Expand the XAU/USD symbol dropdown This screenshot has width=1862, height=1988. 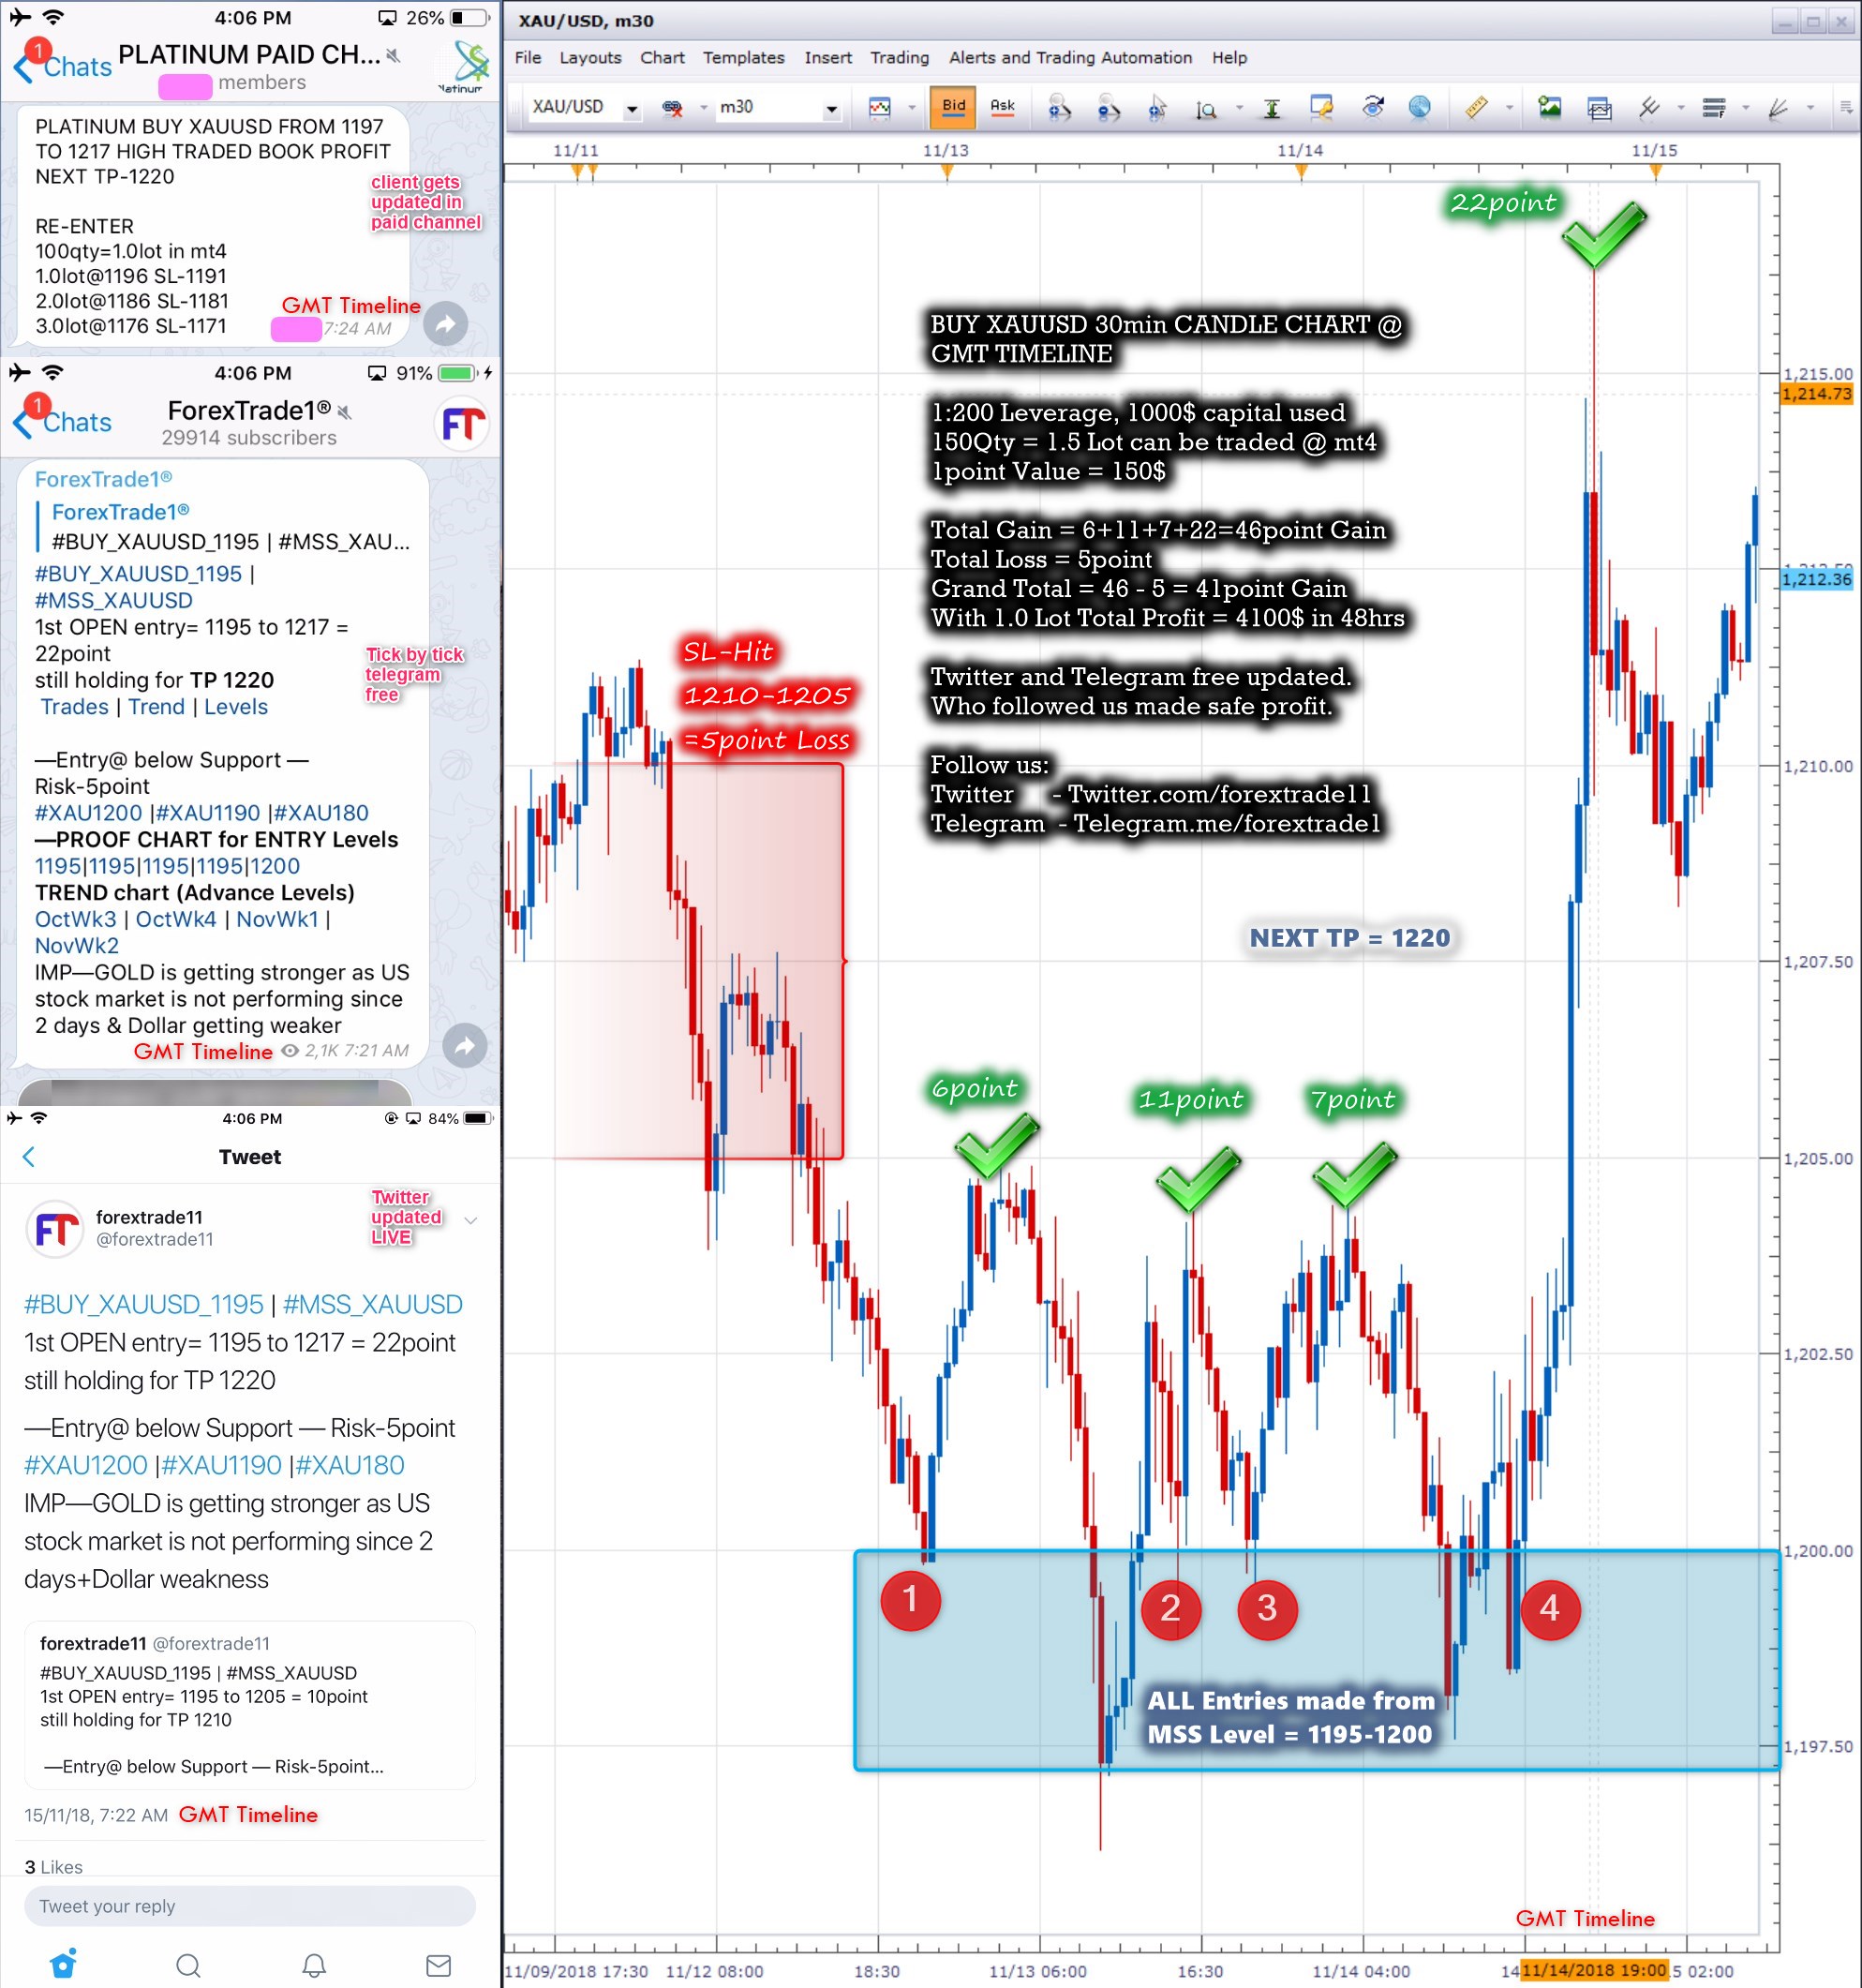tap(632, 108)
